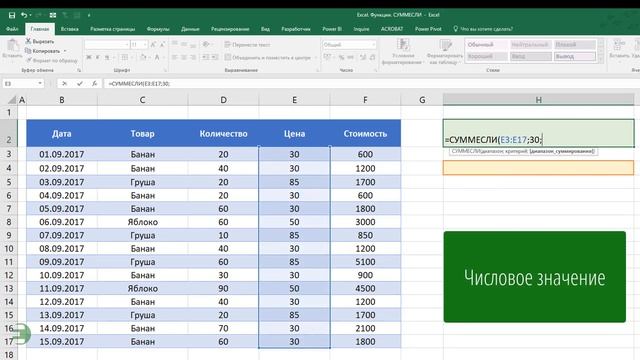Toggle Italic (К) formatting
Viewport: 640px width, 360px height.
pos(98,58)
